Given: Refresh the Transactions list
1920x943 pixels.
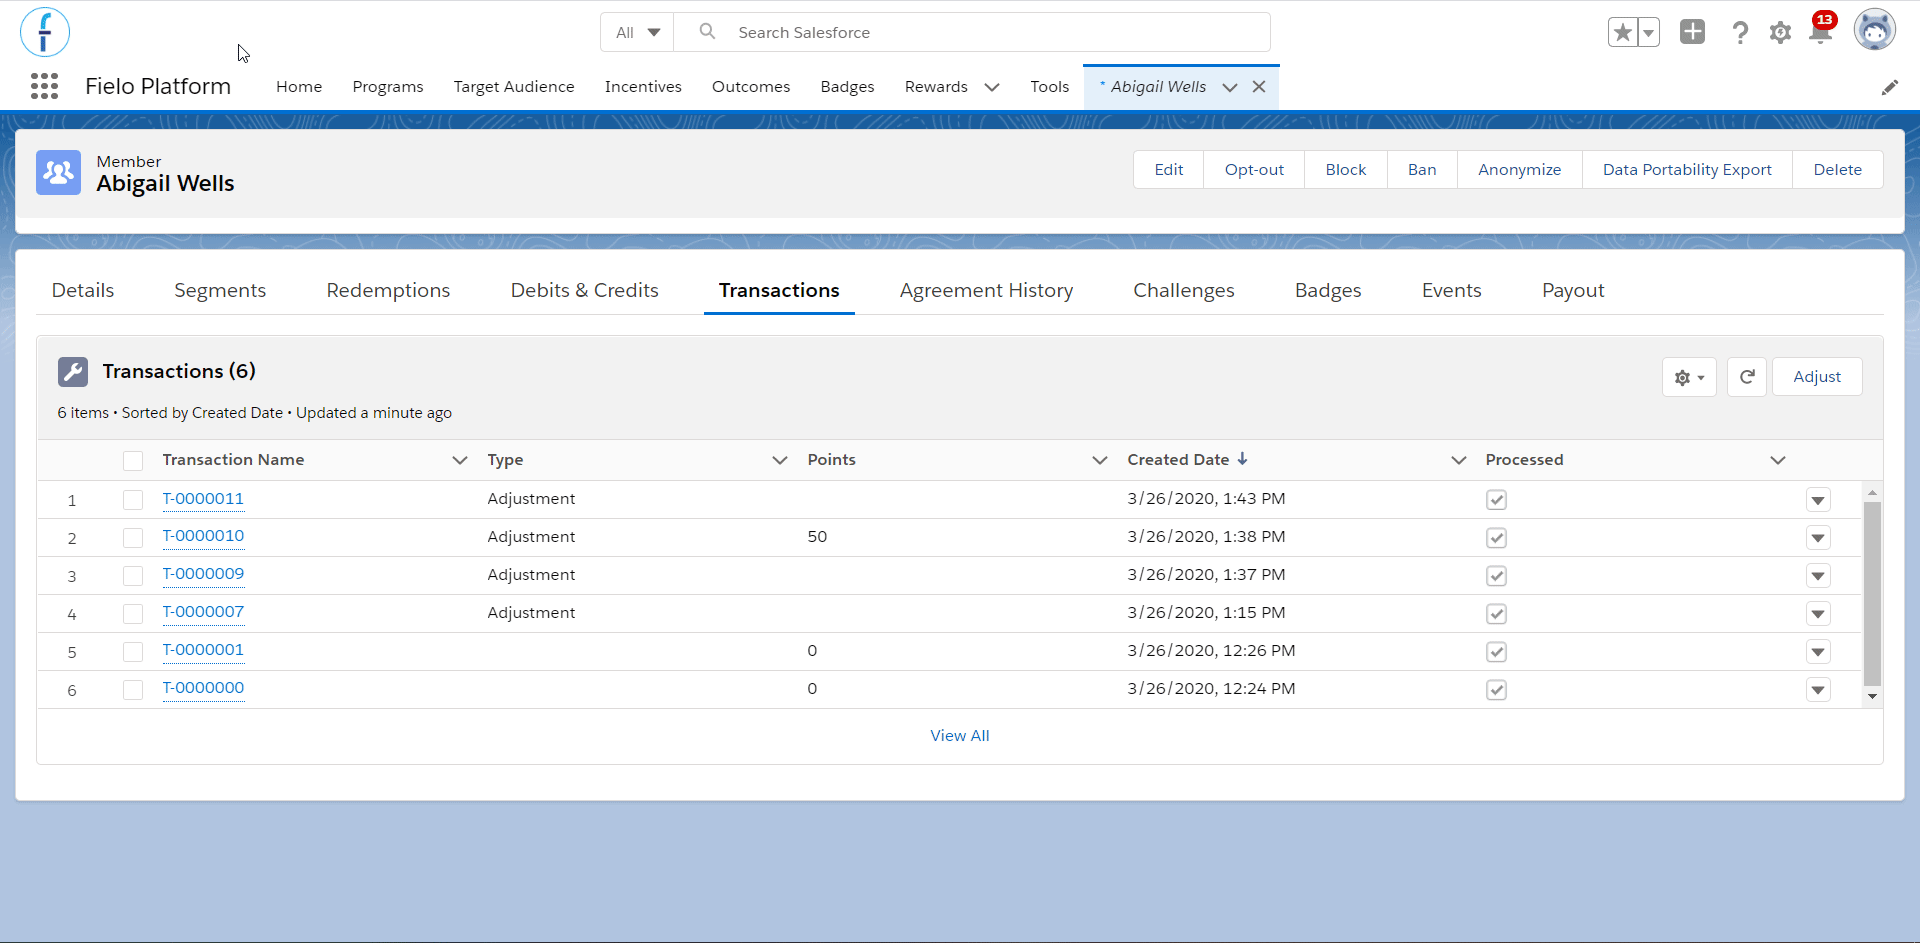Looking at the screenshot, I should click(1747, 377).
